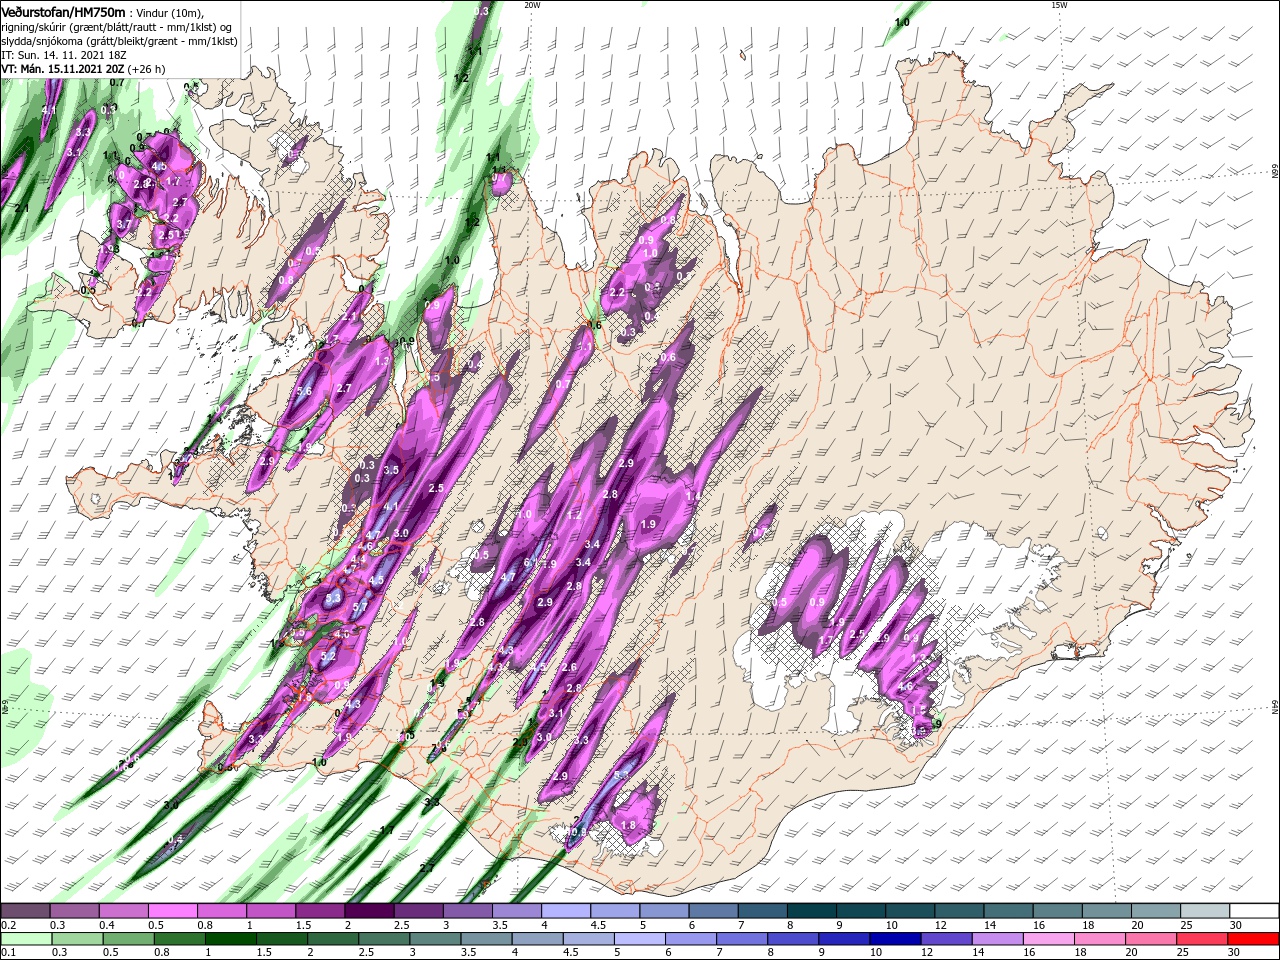Viewport: 1280px width, 960px height.
Task: Pick upper scale swatch between 0.8 and 1
Action: (x=221, y=911)
